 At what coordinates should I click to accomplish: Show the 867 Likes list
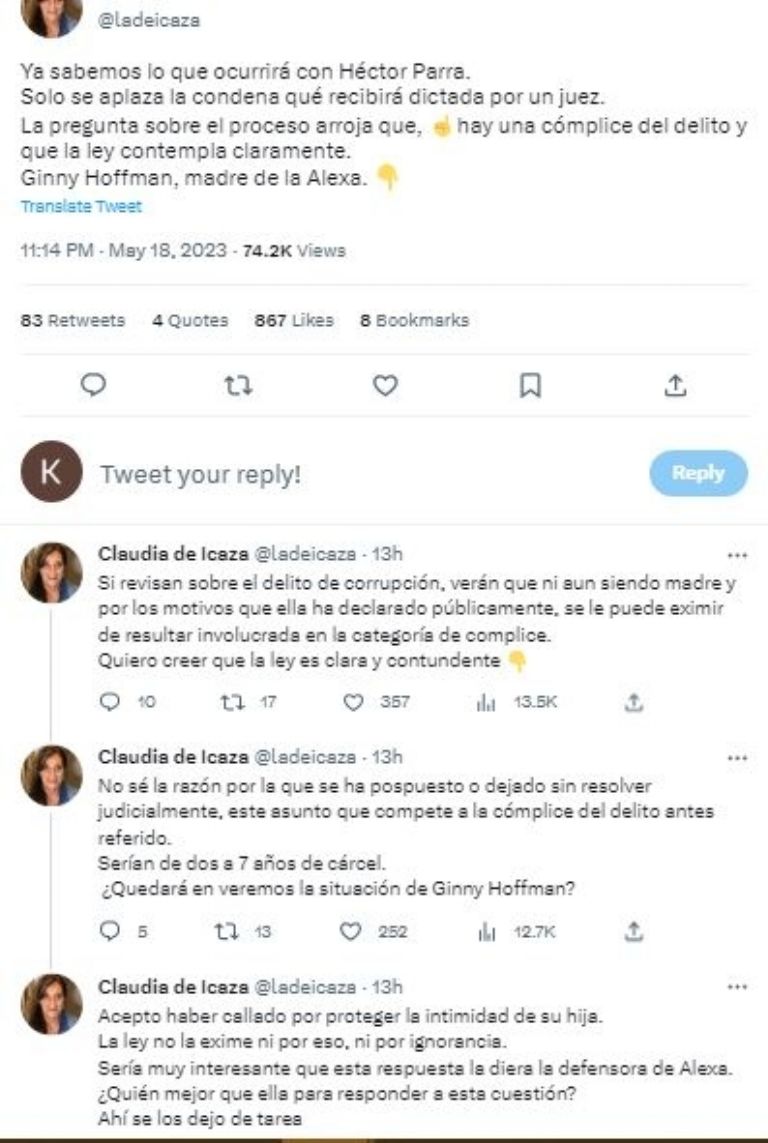pyautogui.click(x=293, y=321)
